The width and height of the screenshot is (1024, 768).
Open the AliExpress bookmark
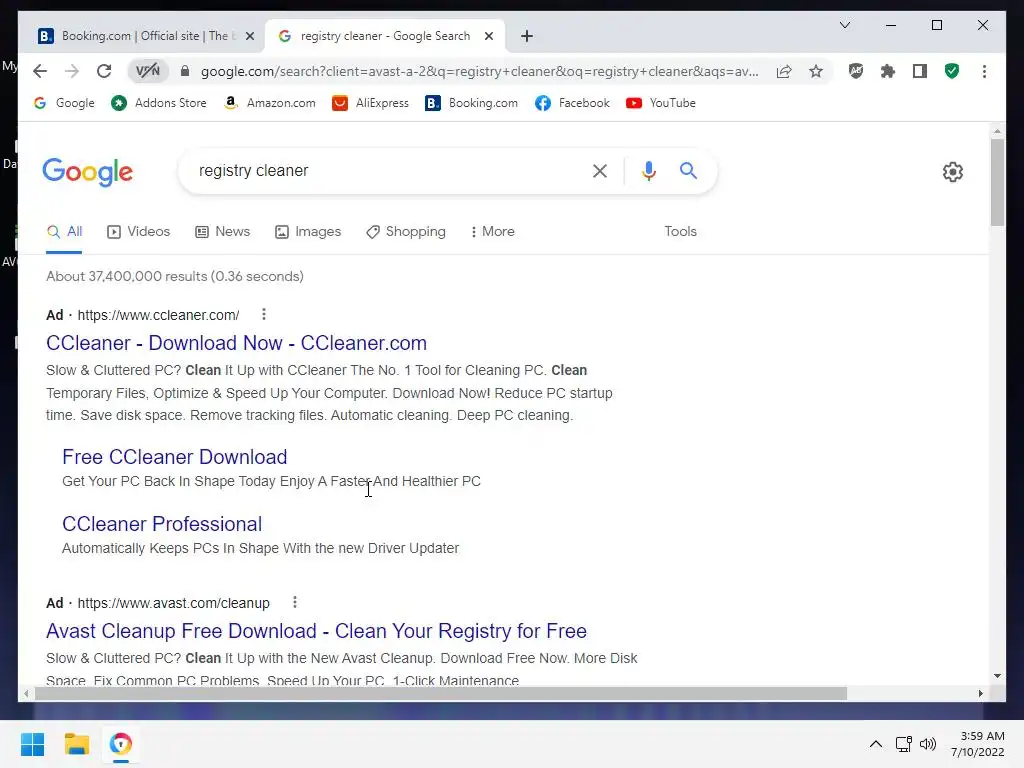370,103
